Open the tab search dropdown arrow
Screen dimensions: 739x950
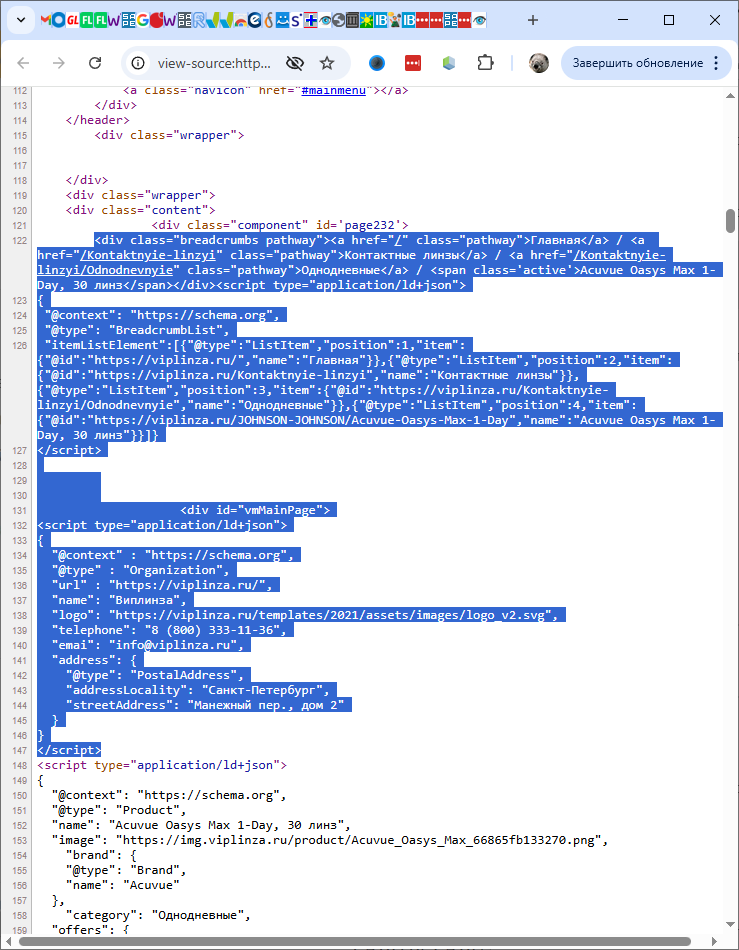[x=21, y=20]
